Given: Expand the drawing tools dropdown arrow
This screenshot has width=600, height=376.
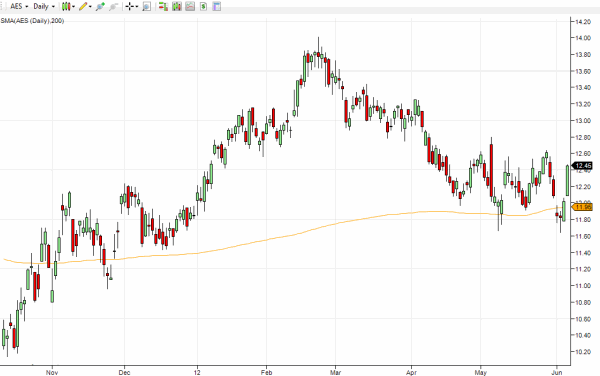Looking at the screenshot, I should click(x=90, y=7).
